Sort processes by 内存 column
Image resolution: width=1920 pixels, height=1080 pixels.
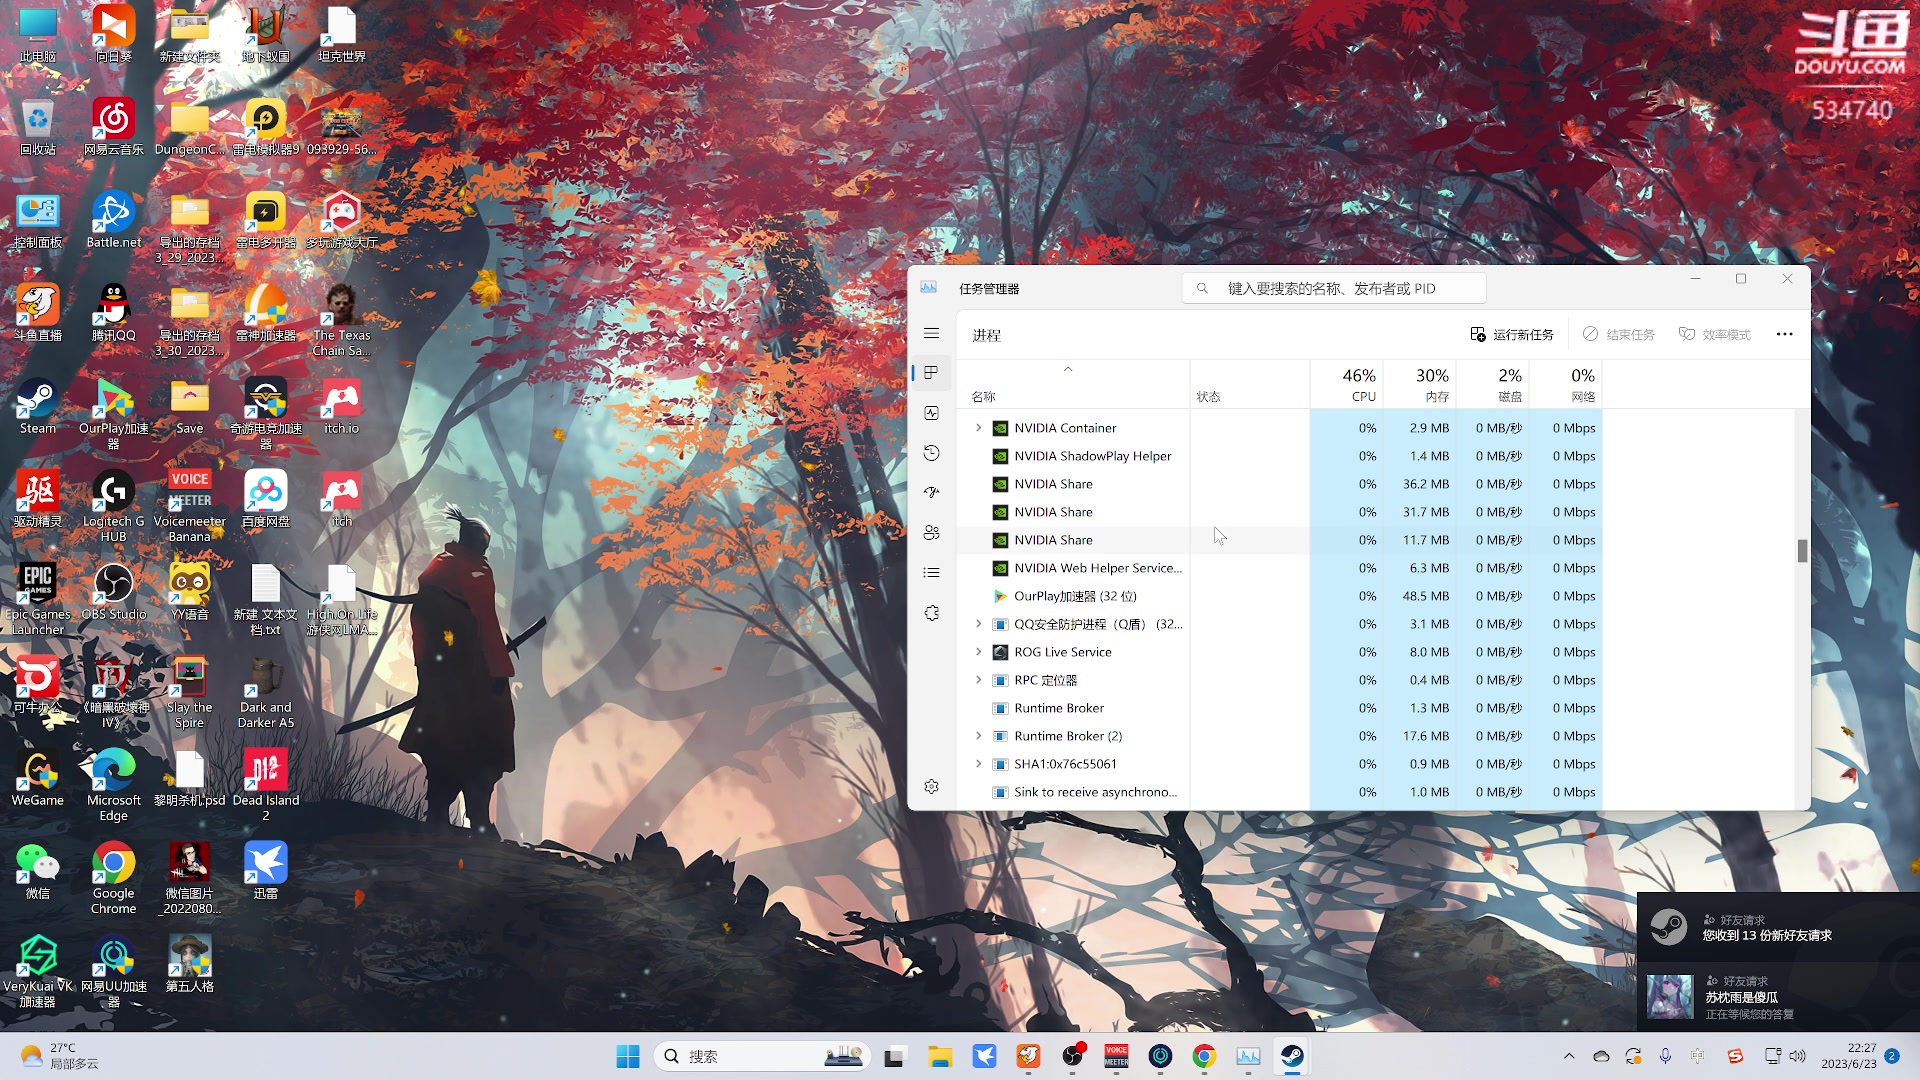[x=1420, y=384]
